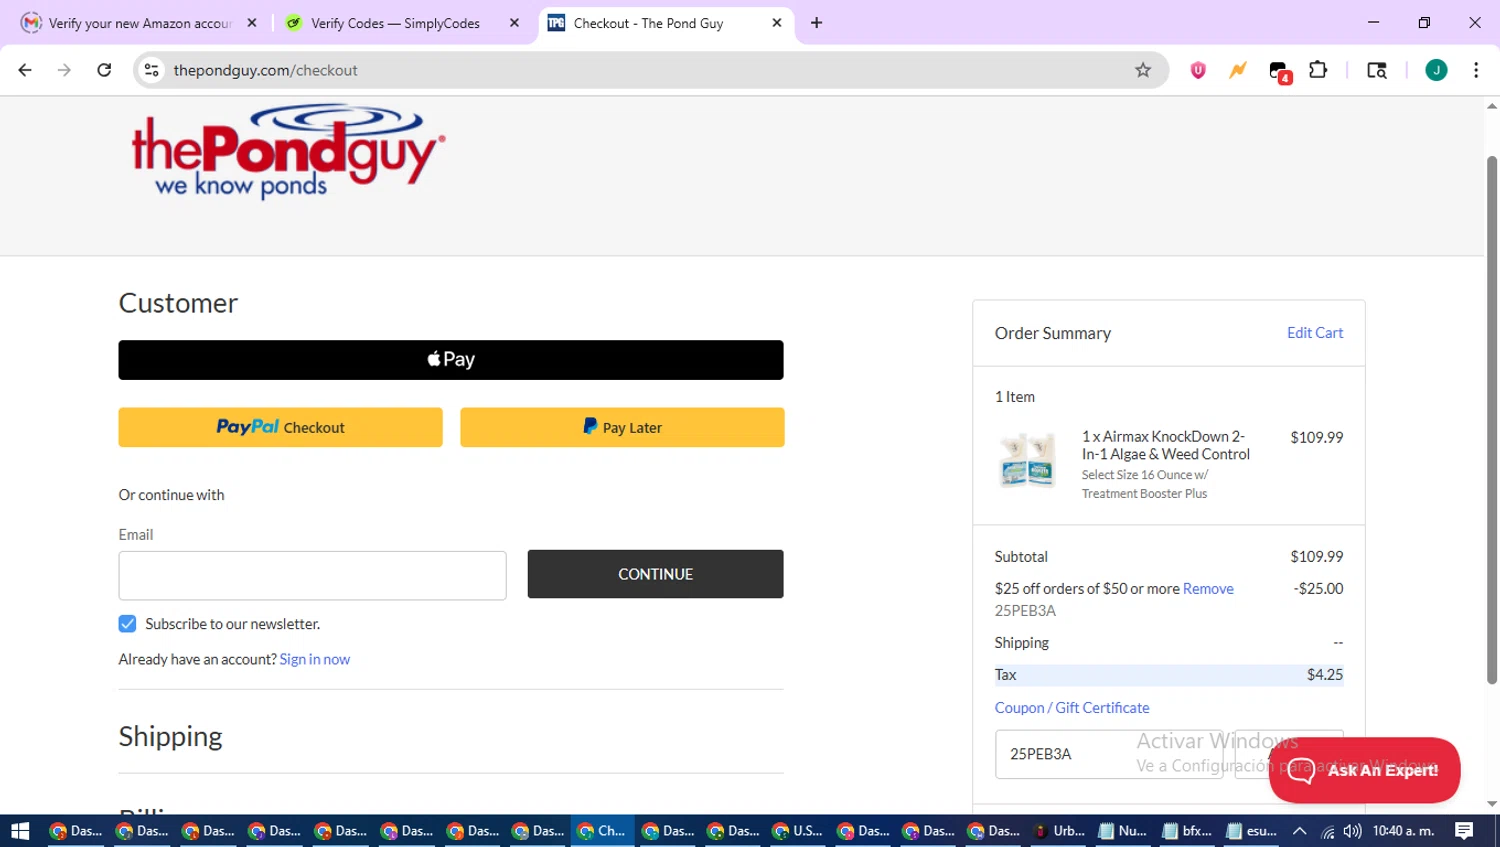This screenshot has width=1500, height=847.
Task: Select the discount amount -$25.00
Action: click(1318, 589)
